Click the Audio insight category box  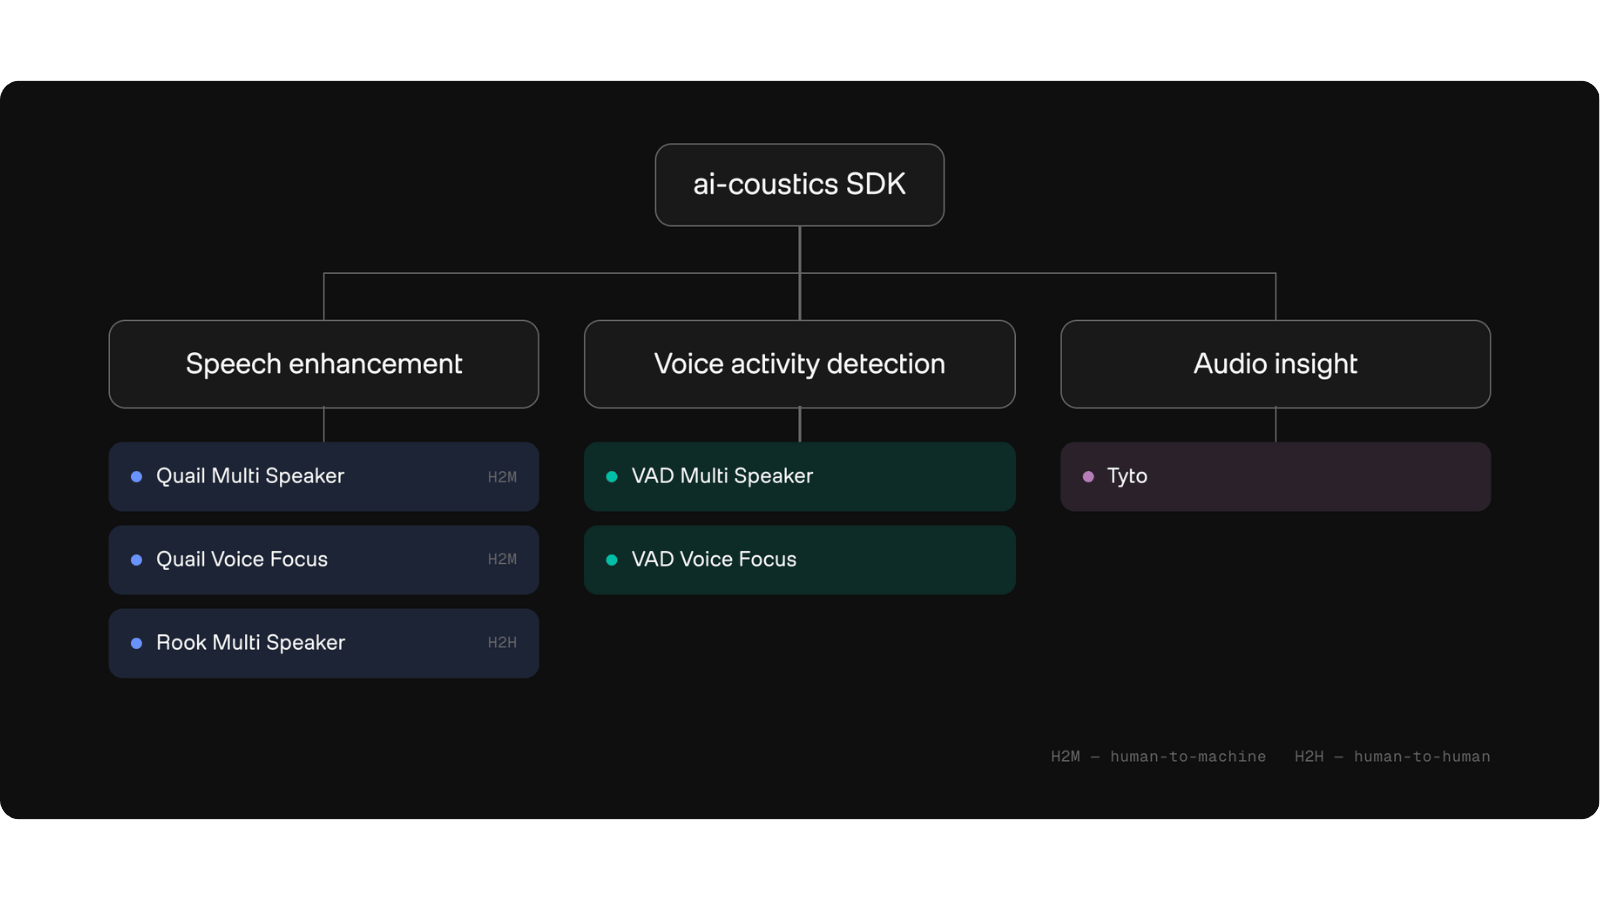1275,364
